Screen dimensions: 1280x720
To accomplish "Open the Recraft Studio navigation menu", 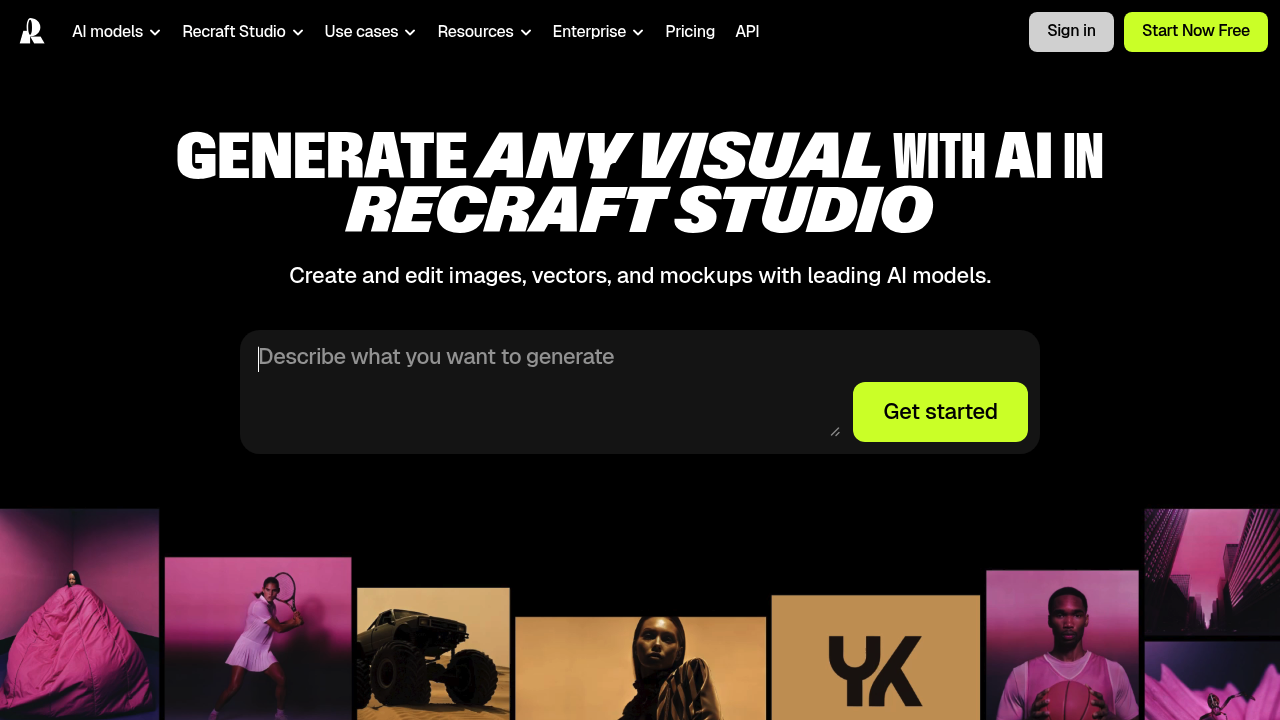I will [234, 32].
